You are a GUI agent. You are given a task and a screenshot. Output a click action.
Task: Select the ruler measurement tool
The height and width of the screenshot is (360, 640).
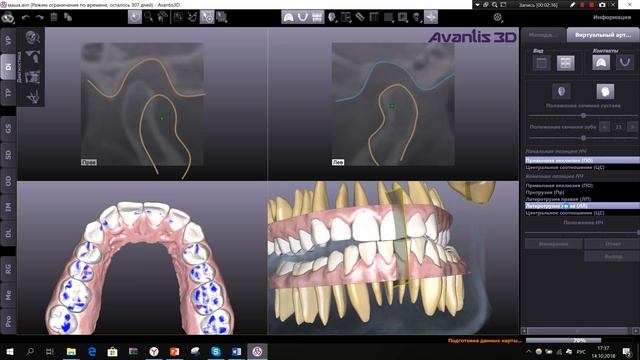(360, 17)
